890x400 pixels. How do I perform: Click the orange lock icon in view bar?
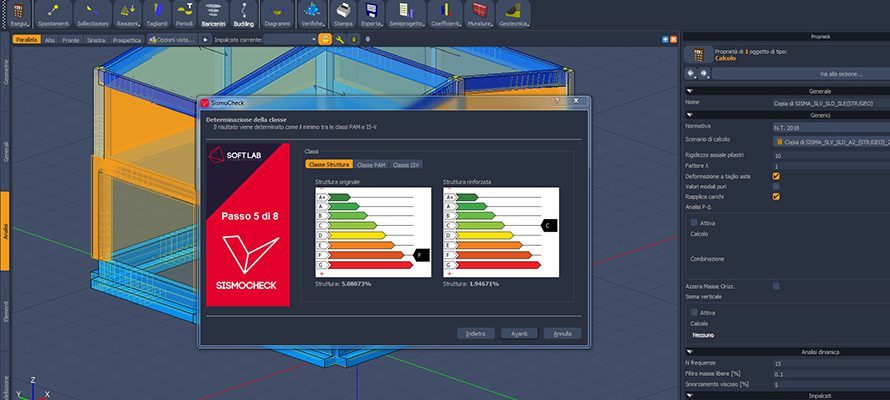(325, 39)
